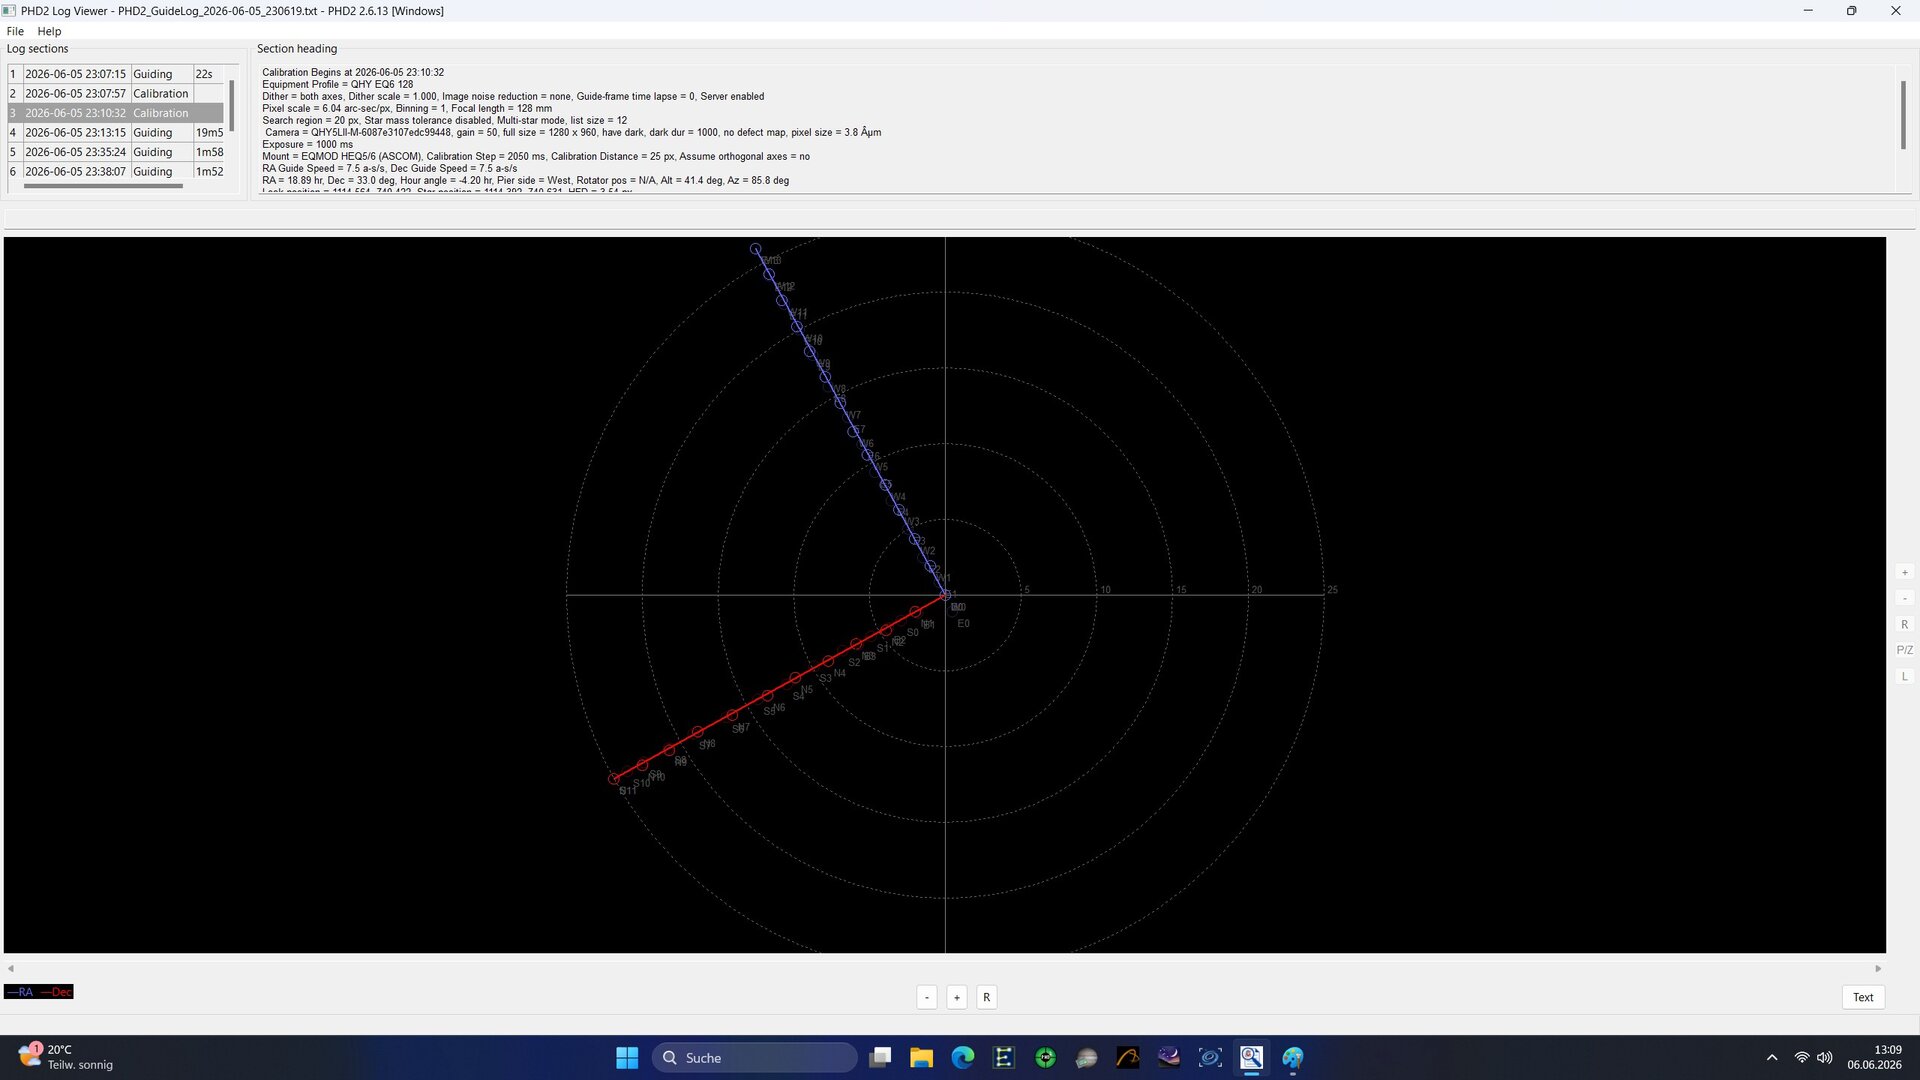
Task: Open the PHD2 green target icon in taskbar
Action: [1045, 1058]
